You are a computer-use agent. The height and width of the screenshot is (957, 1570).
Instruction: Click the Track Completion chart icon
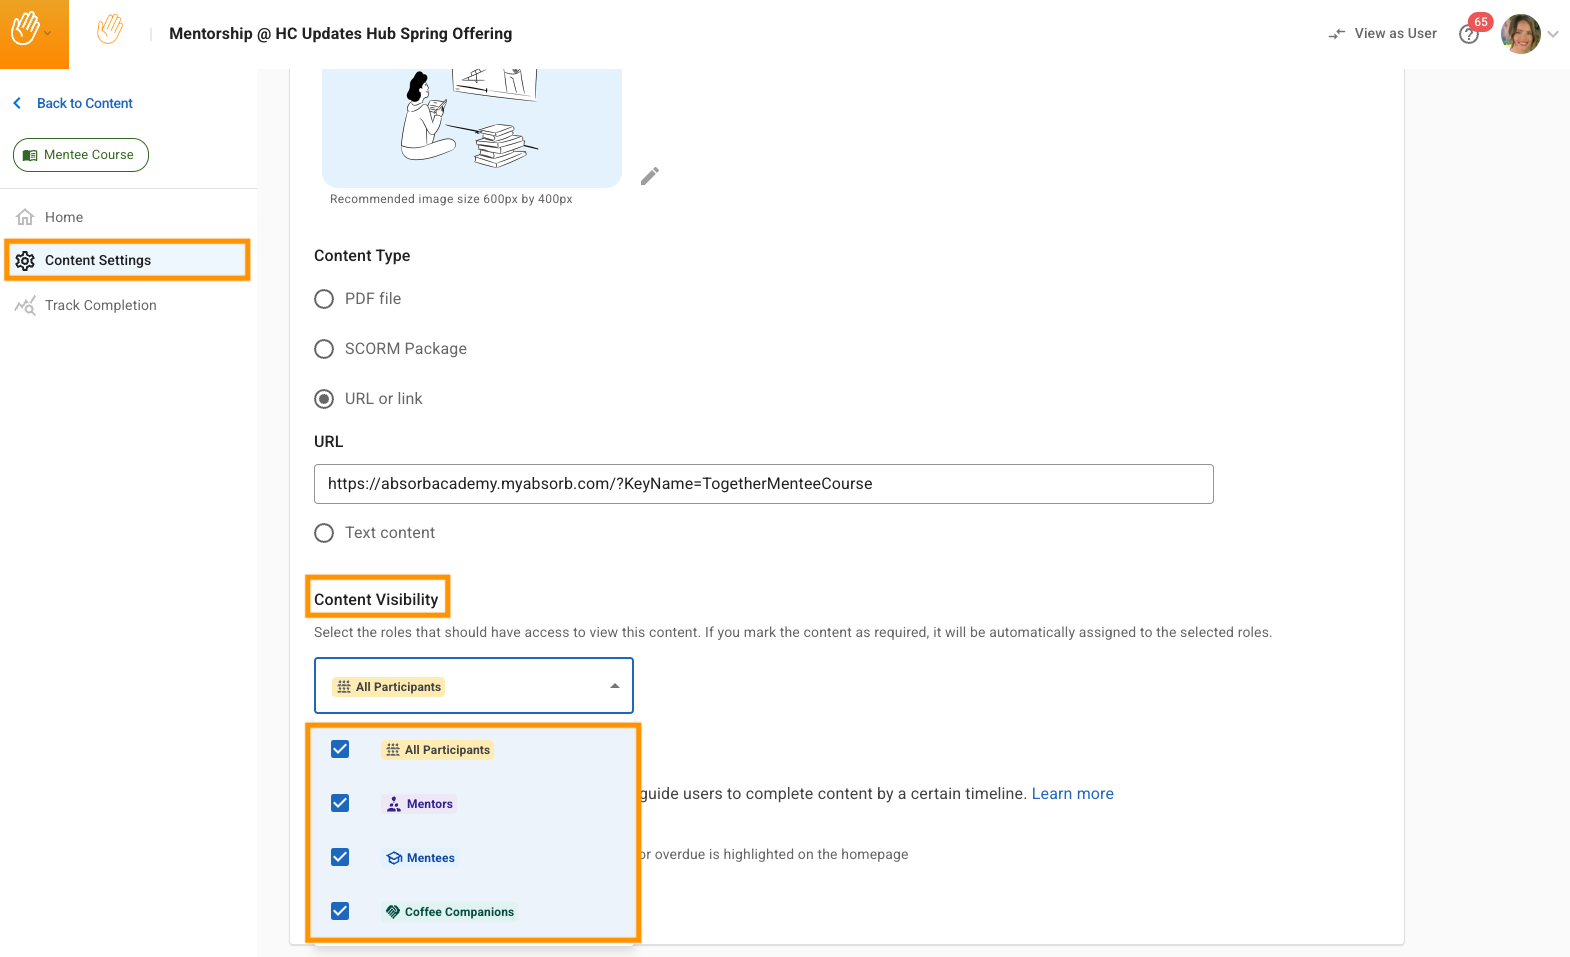pyautogui.click(x=25, y=306)
